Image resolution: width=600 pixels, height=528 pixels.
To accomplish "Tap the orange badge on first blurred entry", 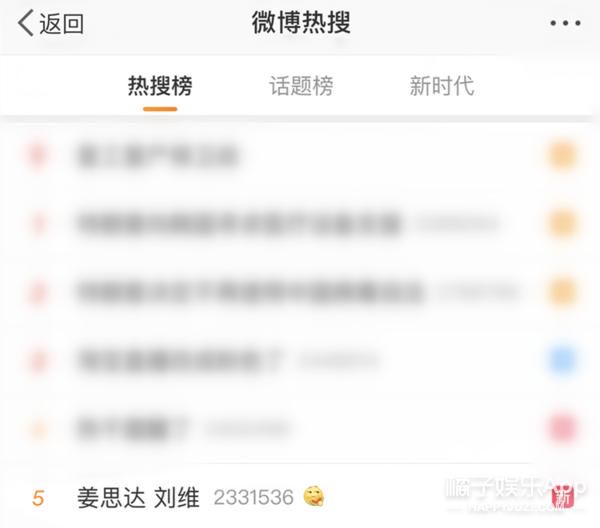I will pyautogui.click(x=562, y=155).
